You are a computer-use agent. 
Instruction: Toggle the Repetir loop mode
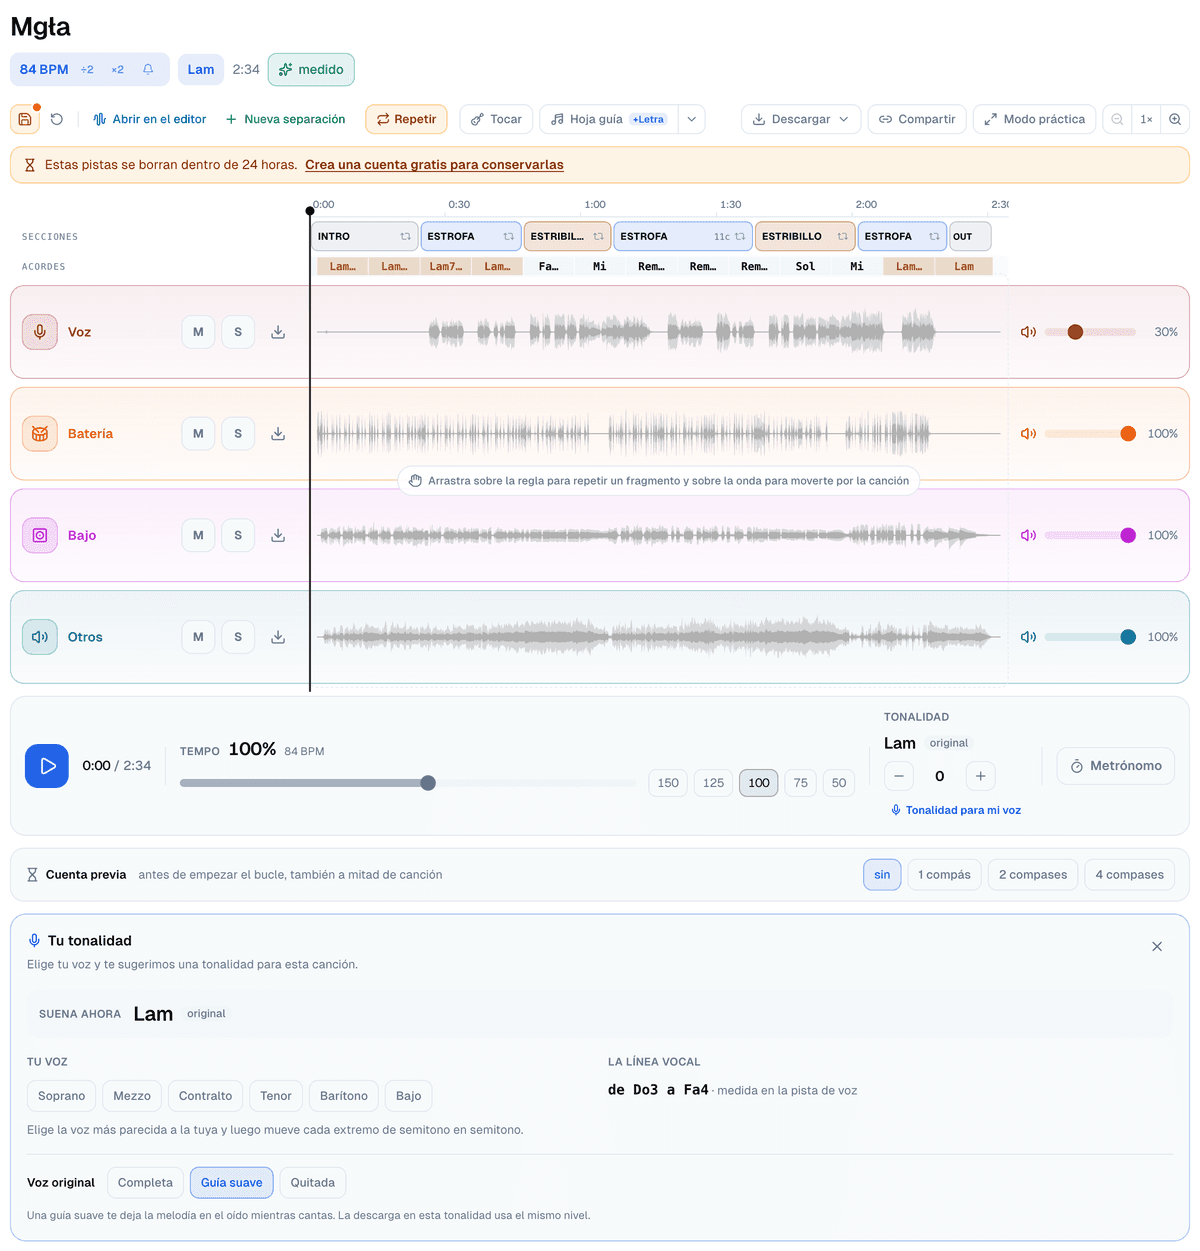(406, 119)
